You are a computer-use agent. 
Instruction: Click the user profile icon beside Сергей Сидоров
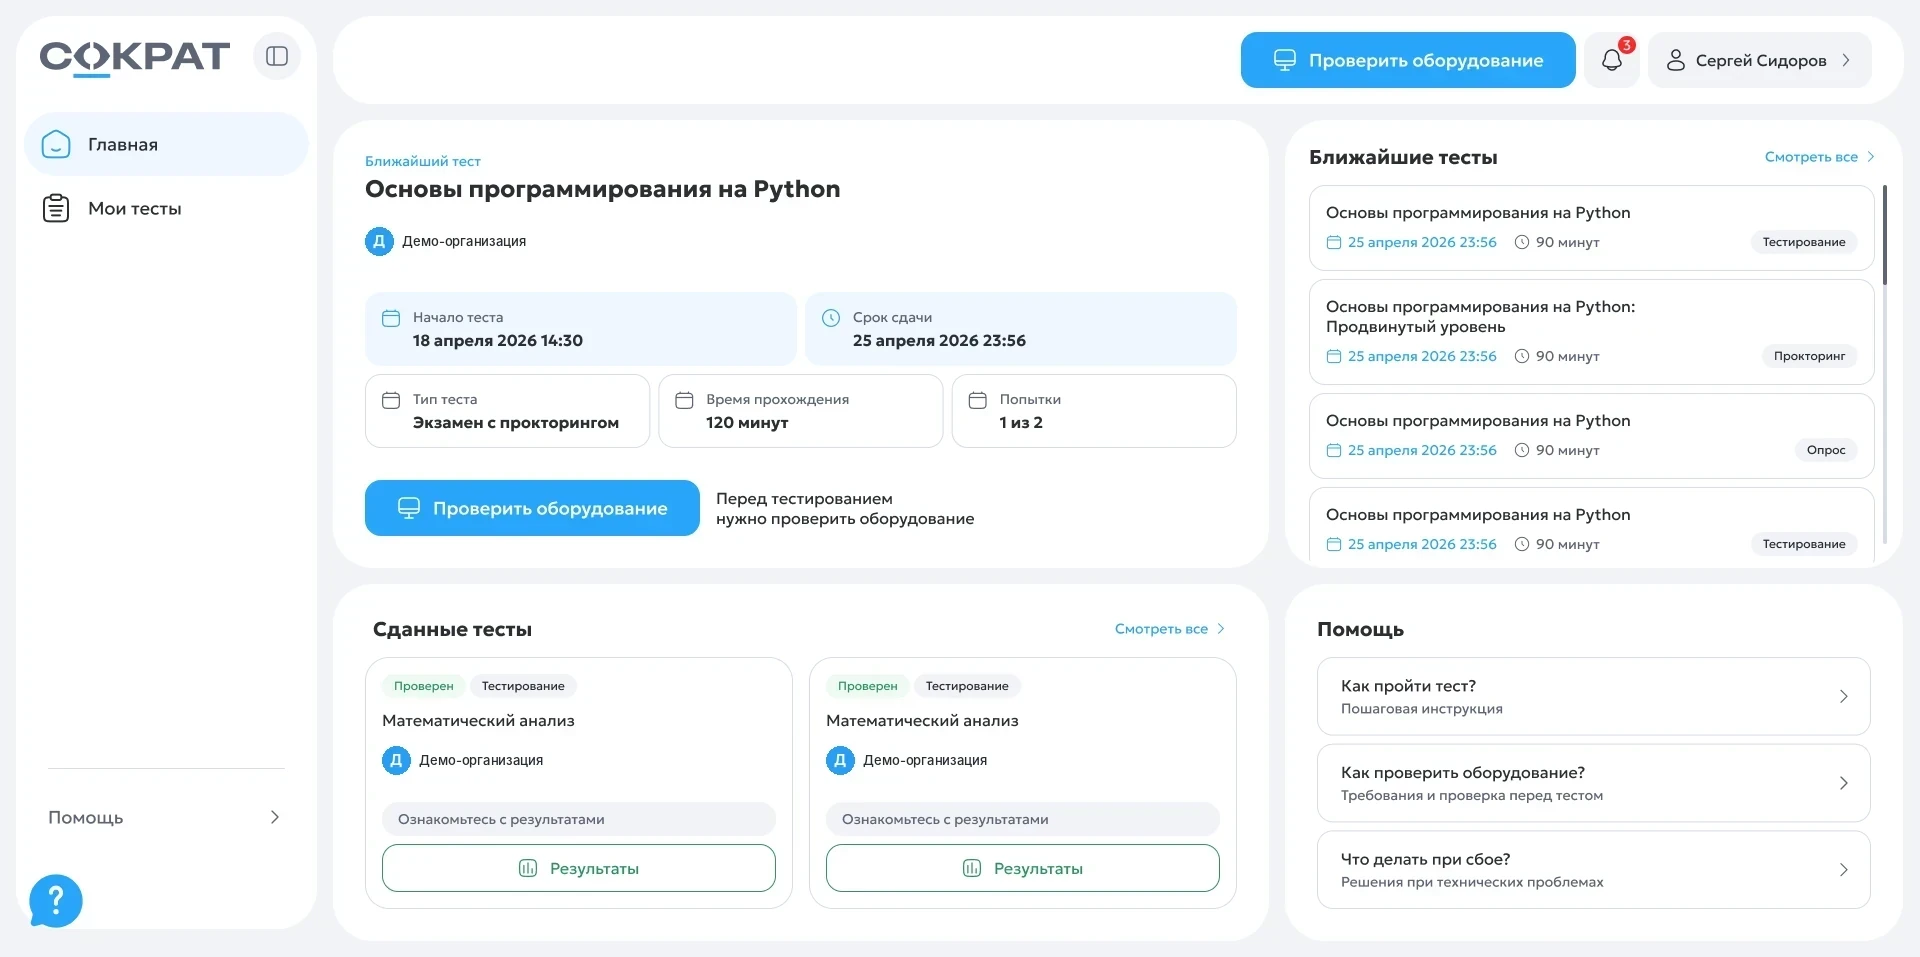click(x=1676, y=60)
